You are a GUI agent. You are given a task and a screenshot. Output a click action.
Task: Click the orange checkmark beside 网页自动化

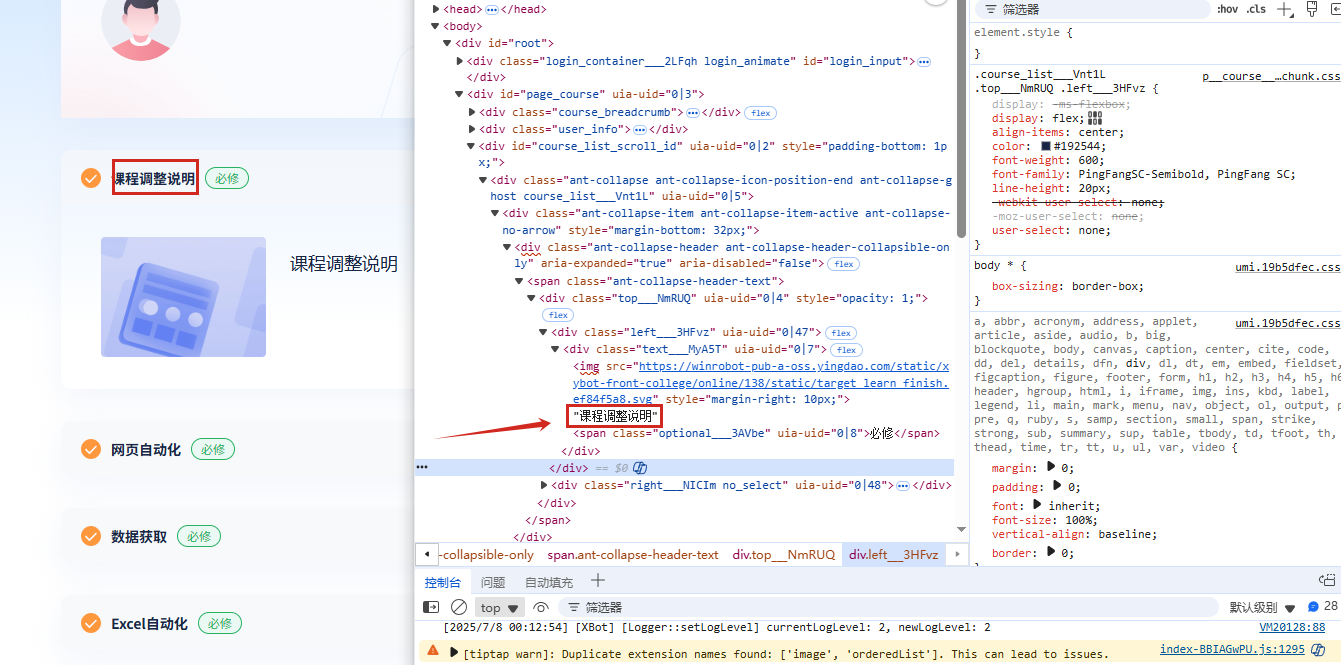(x=91, y=450)
